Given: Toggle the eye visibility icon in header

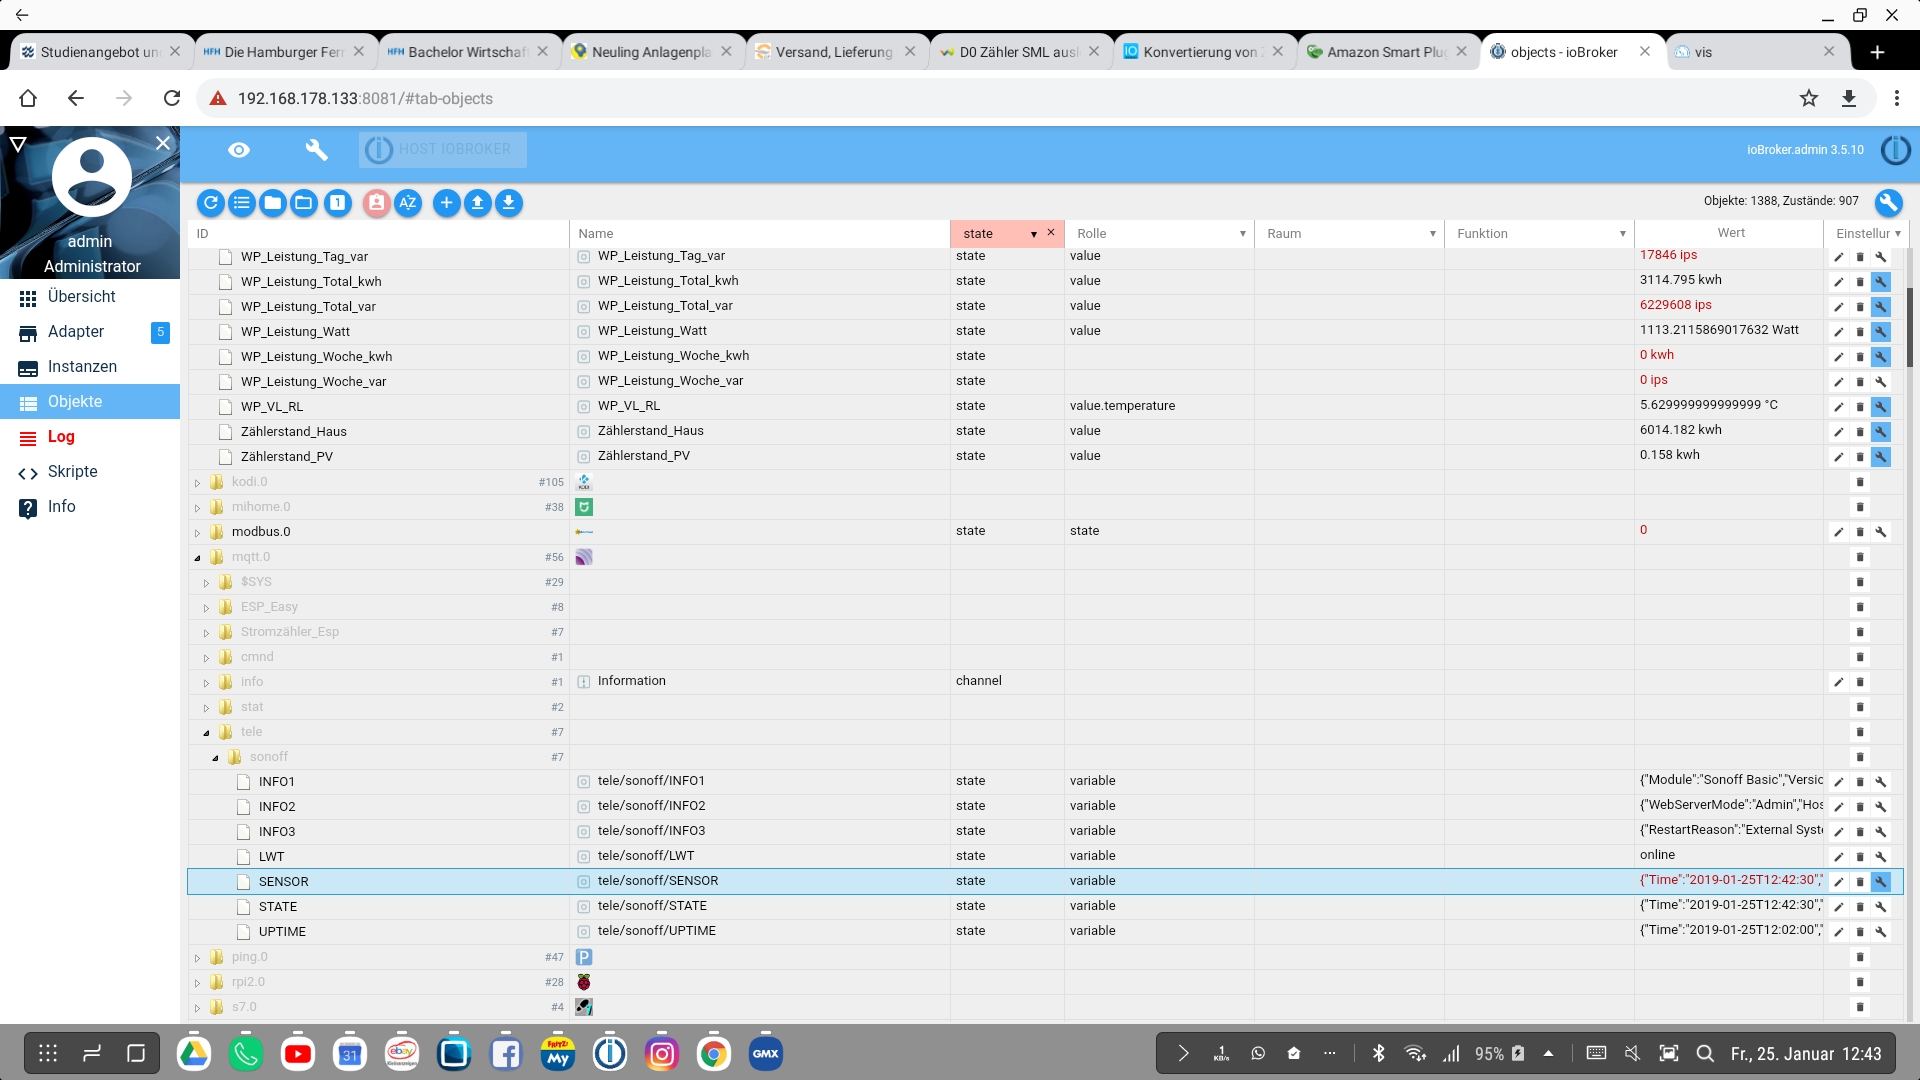Looking at the screenshot, I should click(x=238, y=150).
